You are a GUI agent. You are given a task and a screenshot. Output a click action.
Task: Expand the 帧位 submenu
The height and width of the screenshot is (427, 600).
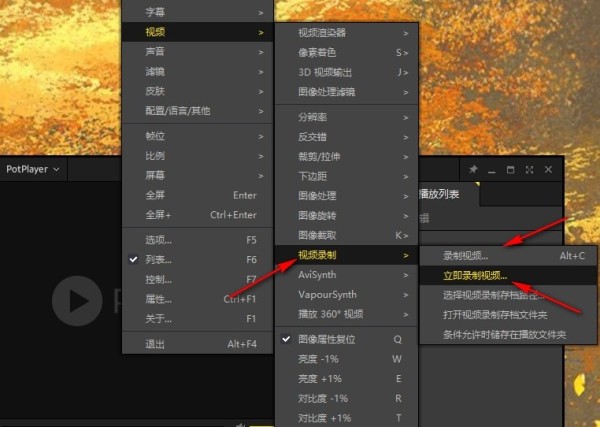197,136
